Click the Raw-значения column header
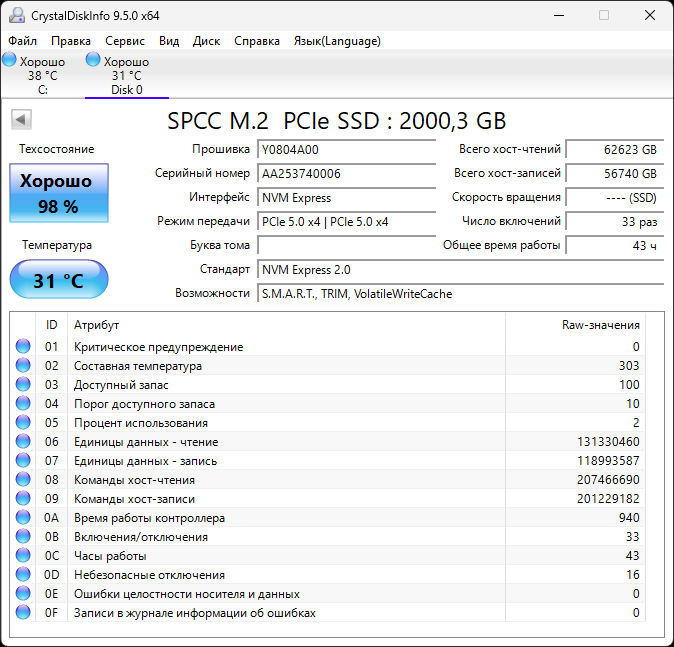This screenshot has width=674, height=647. (x=600, y=325)
